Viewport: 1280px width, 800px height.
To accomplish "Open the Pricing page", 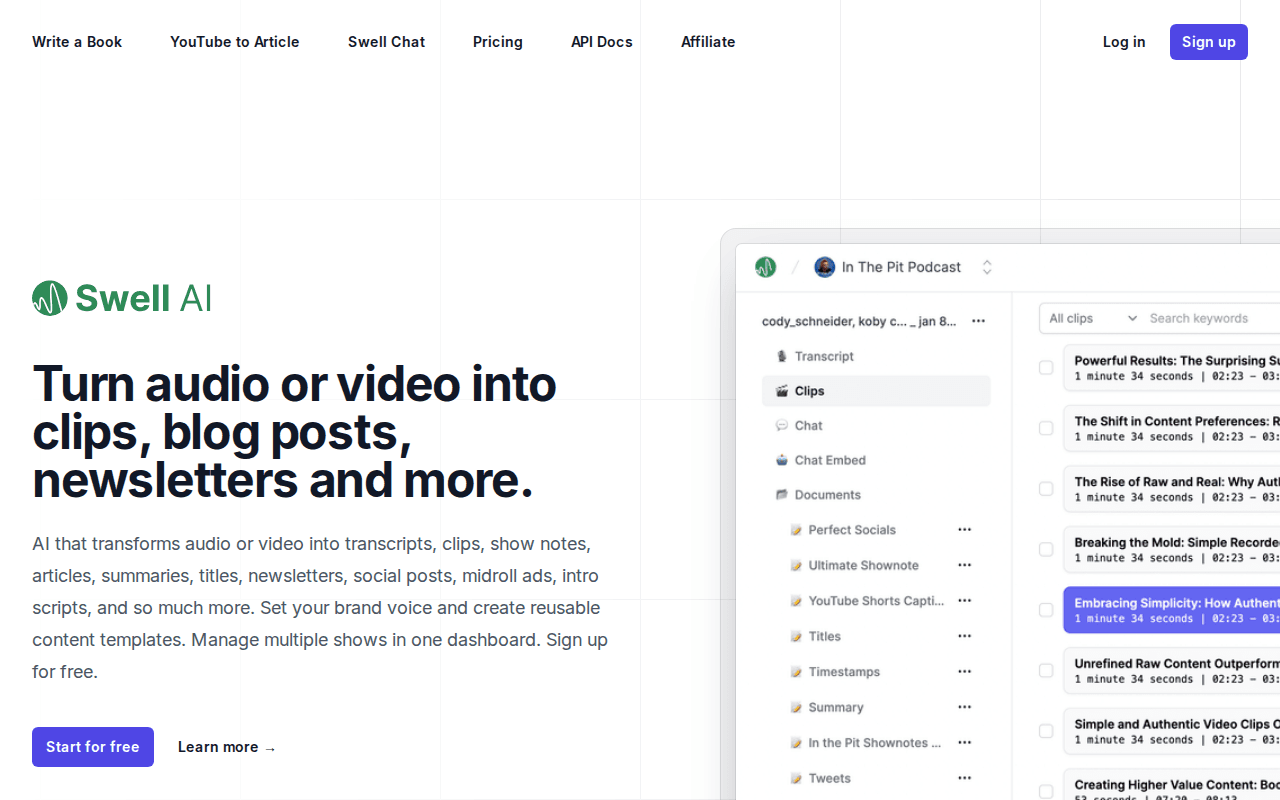I will coord(498,42).
